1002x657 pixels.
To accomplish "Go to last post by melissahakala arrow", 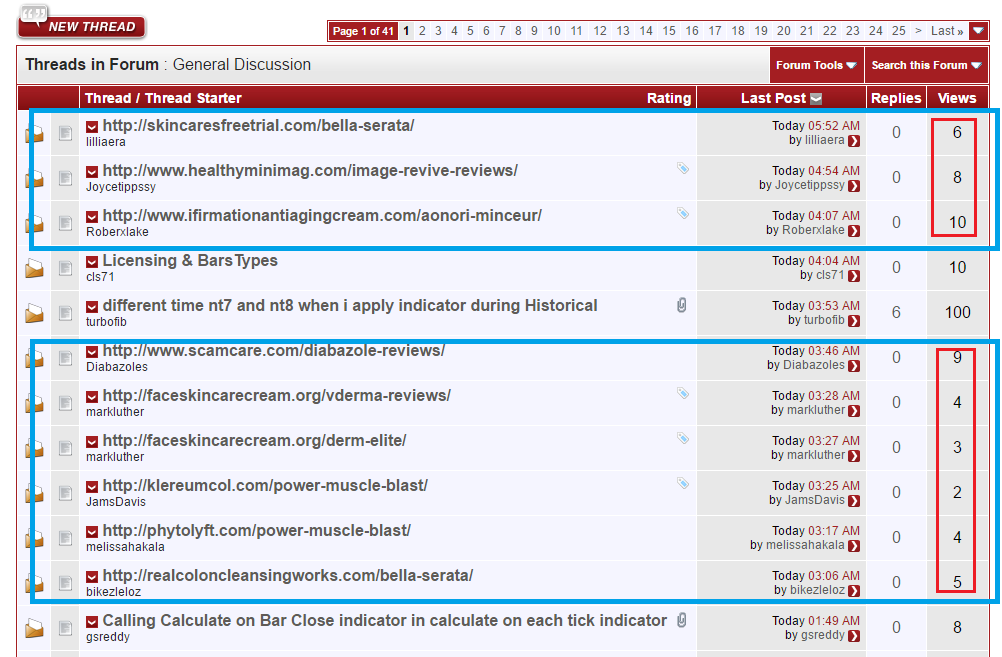I will (x=854, y=546).
